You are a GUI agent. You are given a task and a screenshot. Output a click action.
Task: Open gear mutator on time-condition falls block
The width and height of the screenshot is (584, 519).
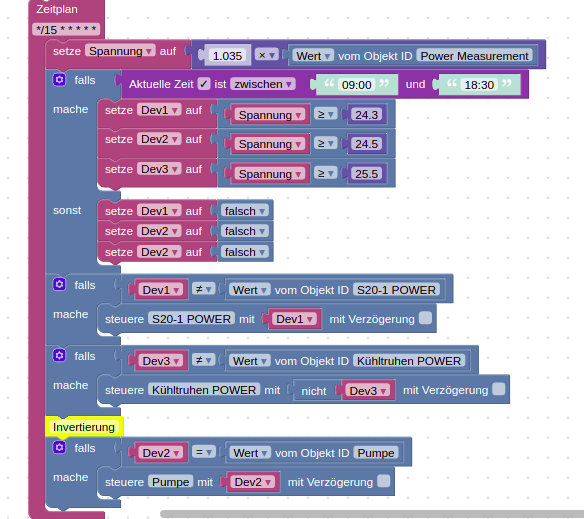click(59, 80)
